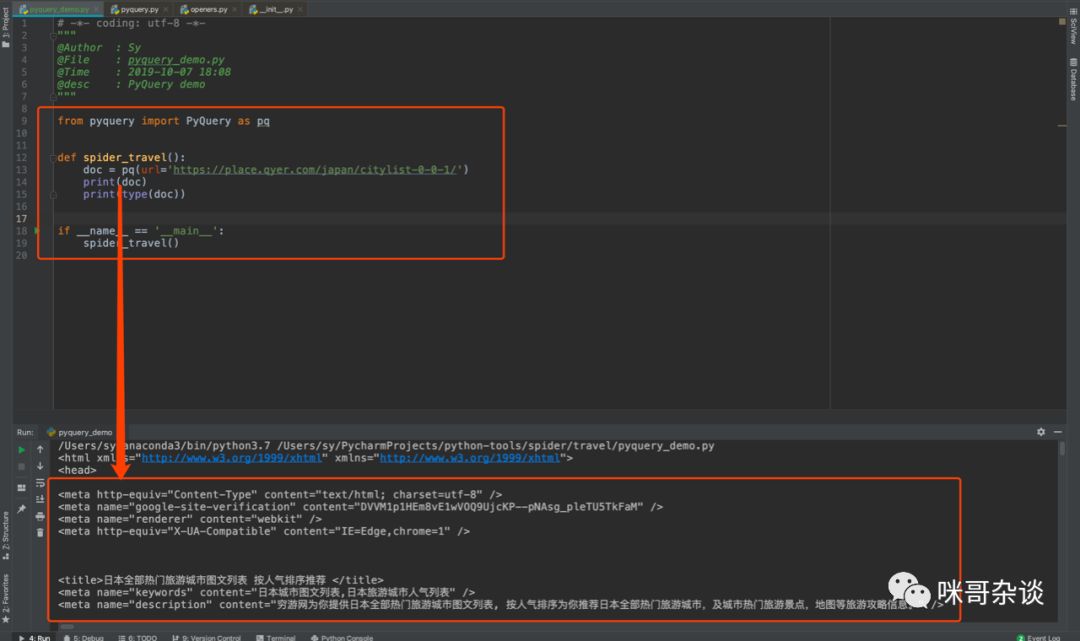Click the meta name="renderer" console line
This screenshot has width=1080, height=641.
(x=189, y=519)
